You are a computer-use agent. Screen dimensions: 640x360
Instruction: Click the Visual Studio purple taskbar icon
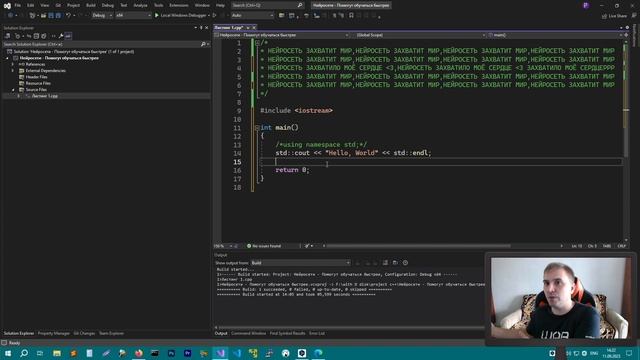tap(220, 353)
